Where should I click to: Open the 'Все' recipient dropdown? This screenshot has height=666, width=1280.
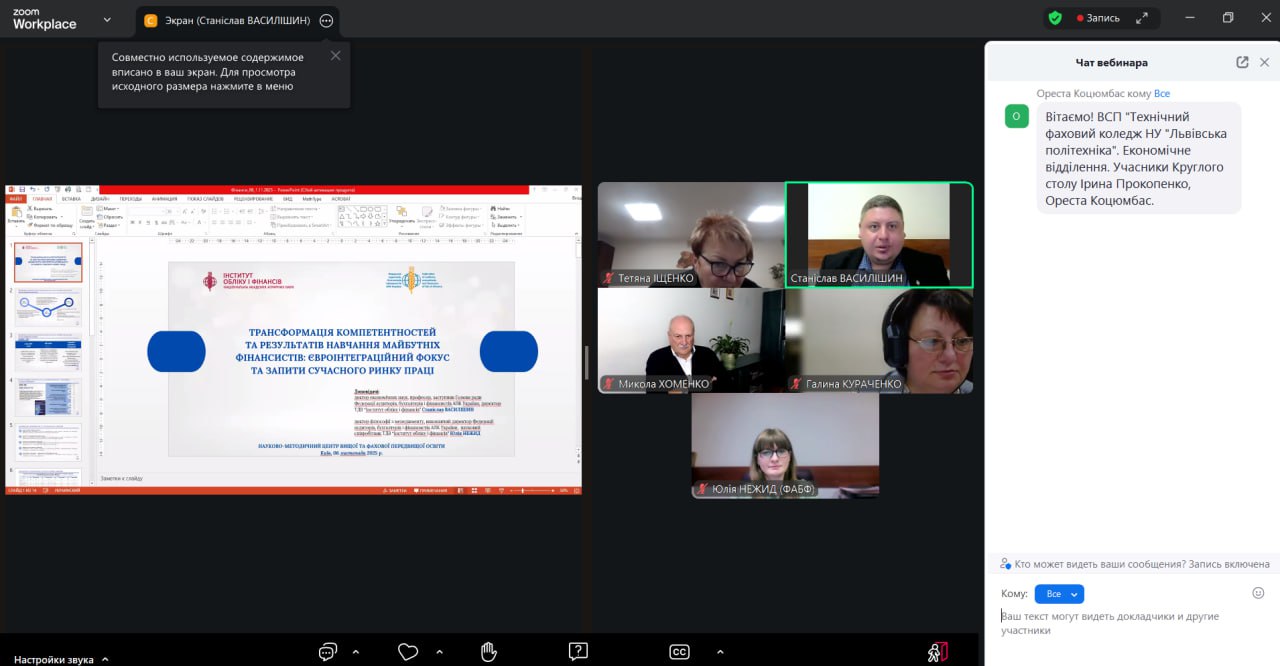click(1059, 594)
